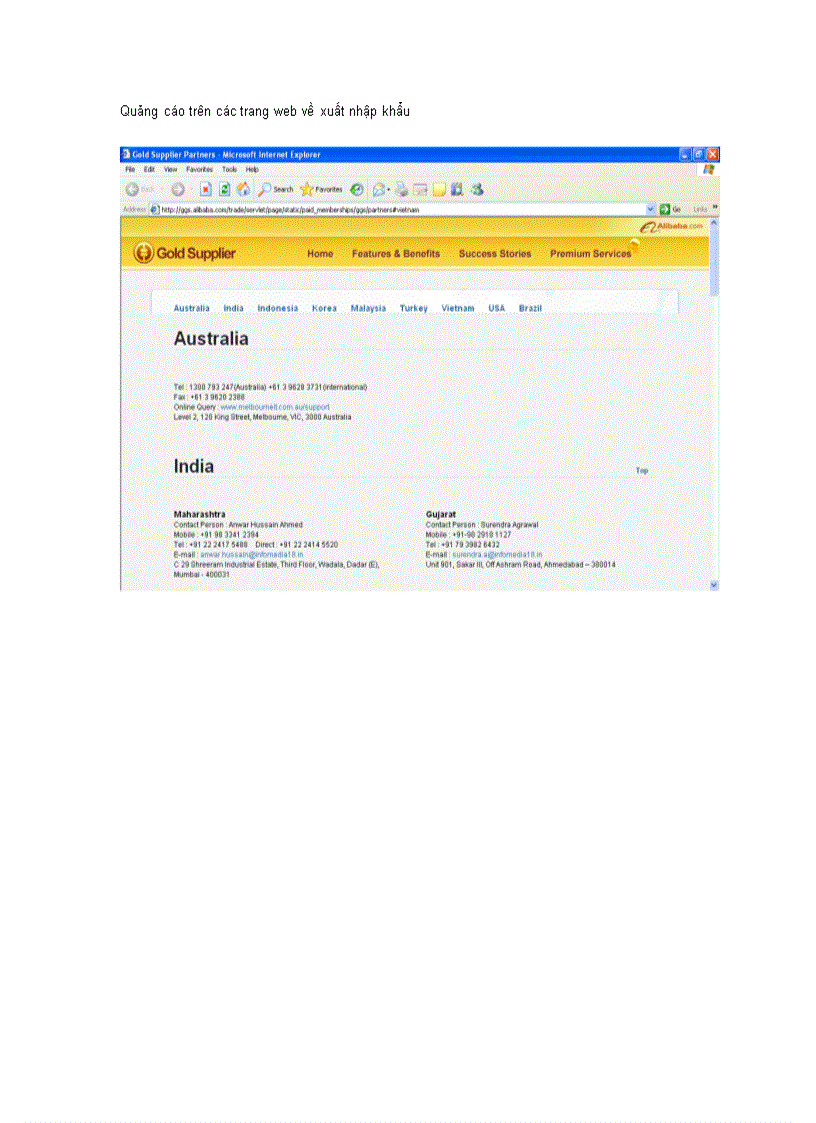Expand the address bar history dropdown
Screen dimensions: 816x1123
(653, 210)
